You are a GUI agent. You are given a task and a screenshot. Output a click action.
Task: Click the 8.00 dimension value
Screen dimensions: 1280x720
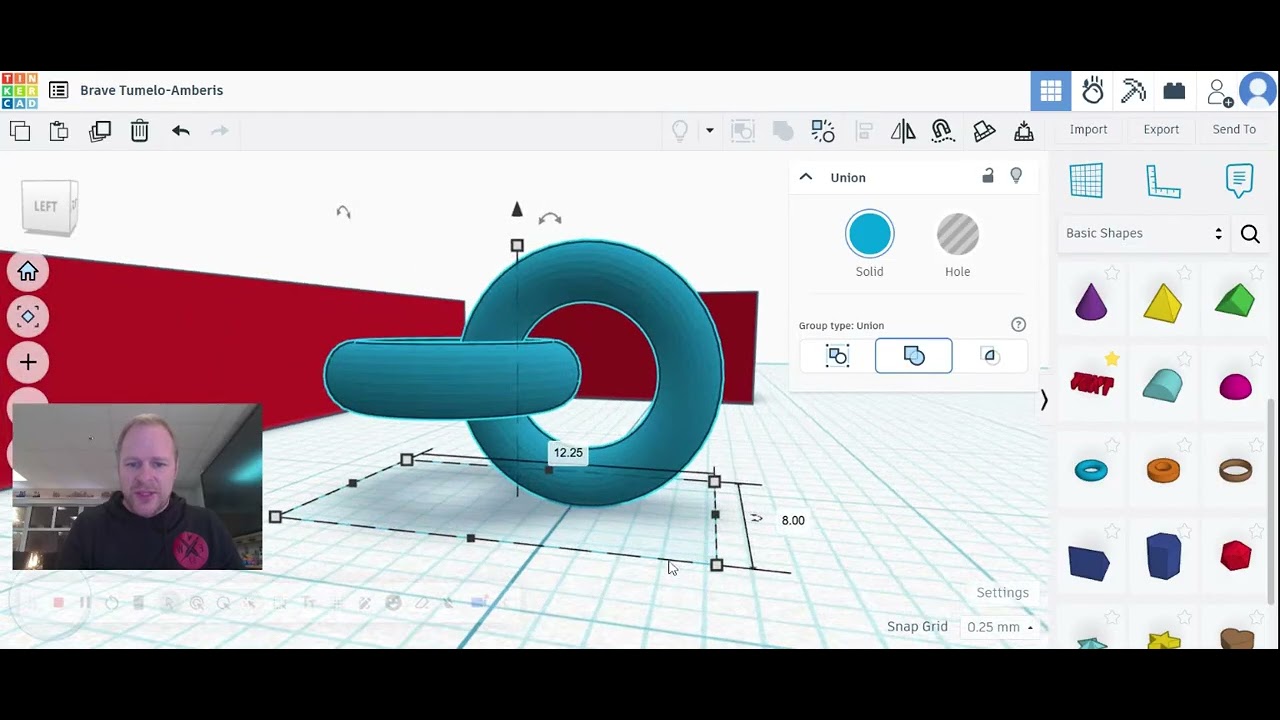793,520
